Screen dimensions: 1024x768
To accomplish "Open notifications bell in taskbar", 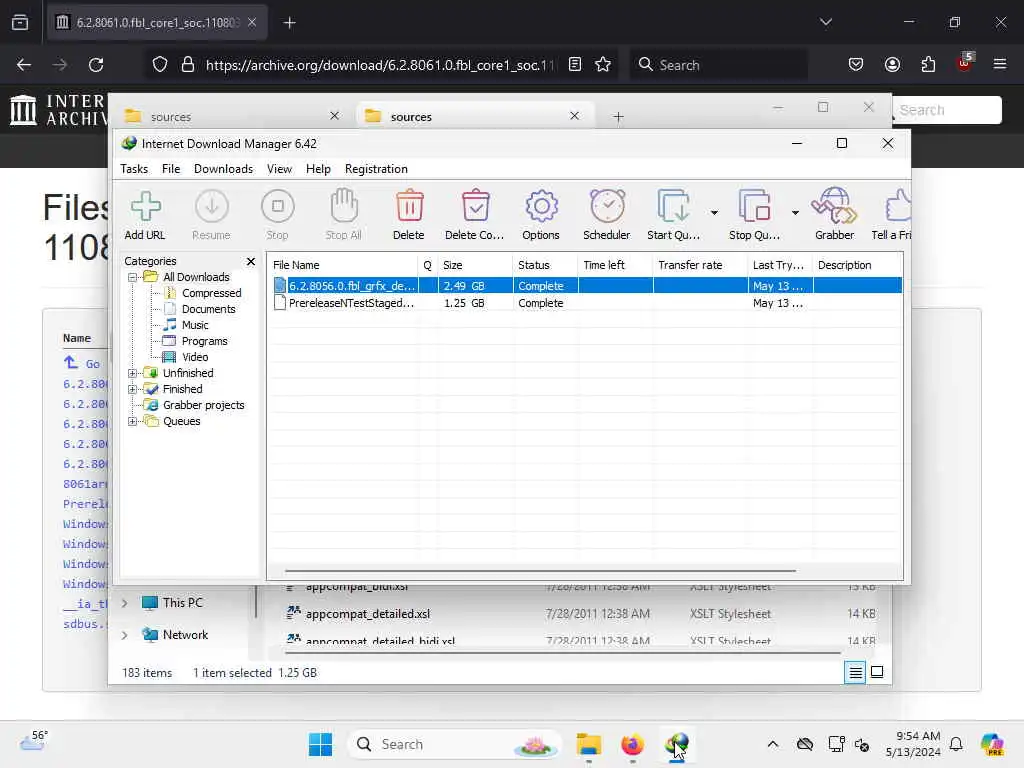I will click(956, 744).
